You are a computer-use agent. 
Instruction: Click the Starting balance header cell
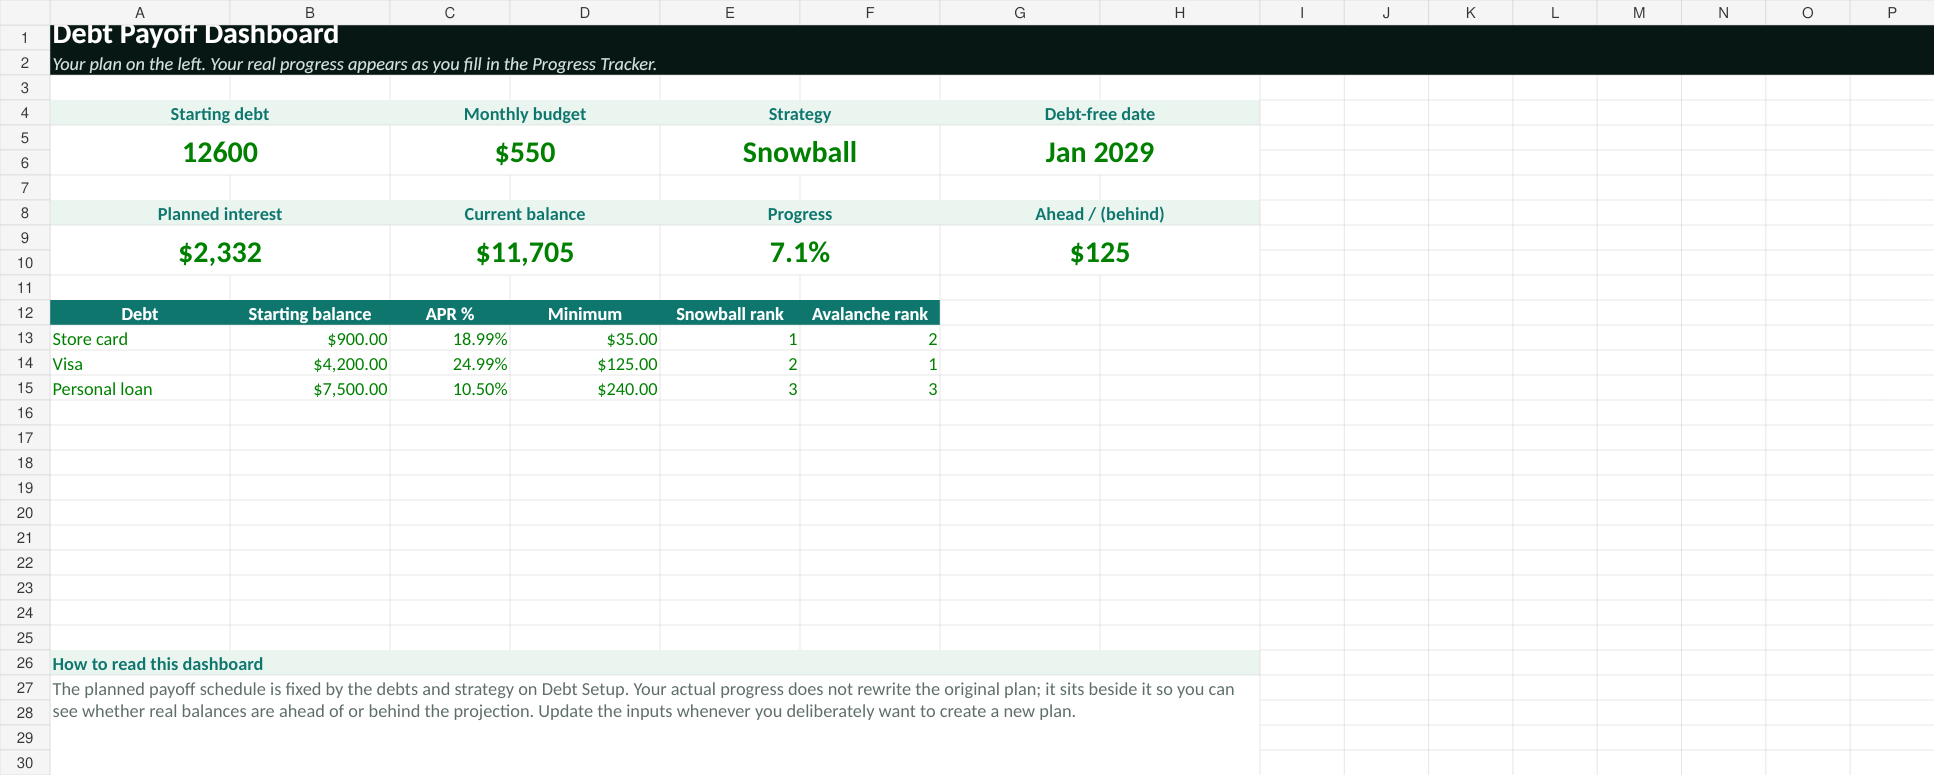[310, 314]
